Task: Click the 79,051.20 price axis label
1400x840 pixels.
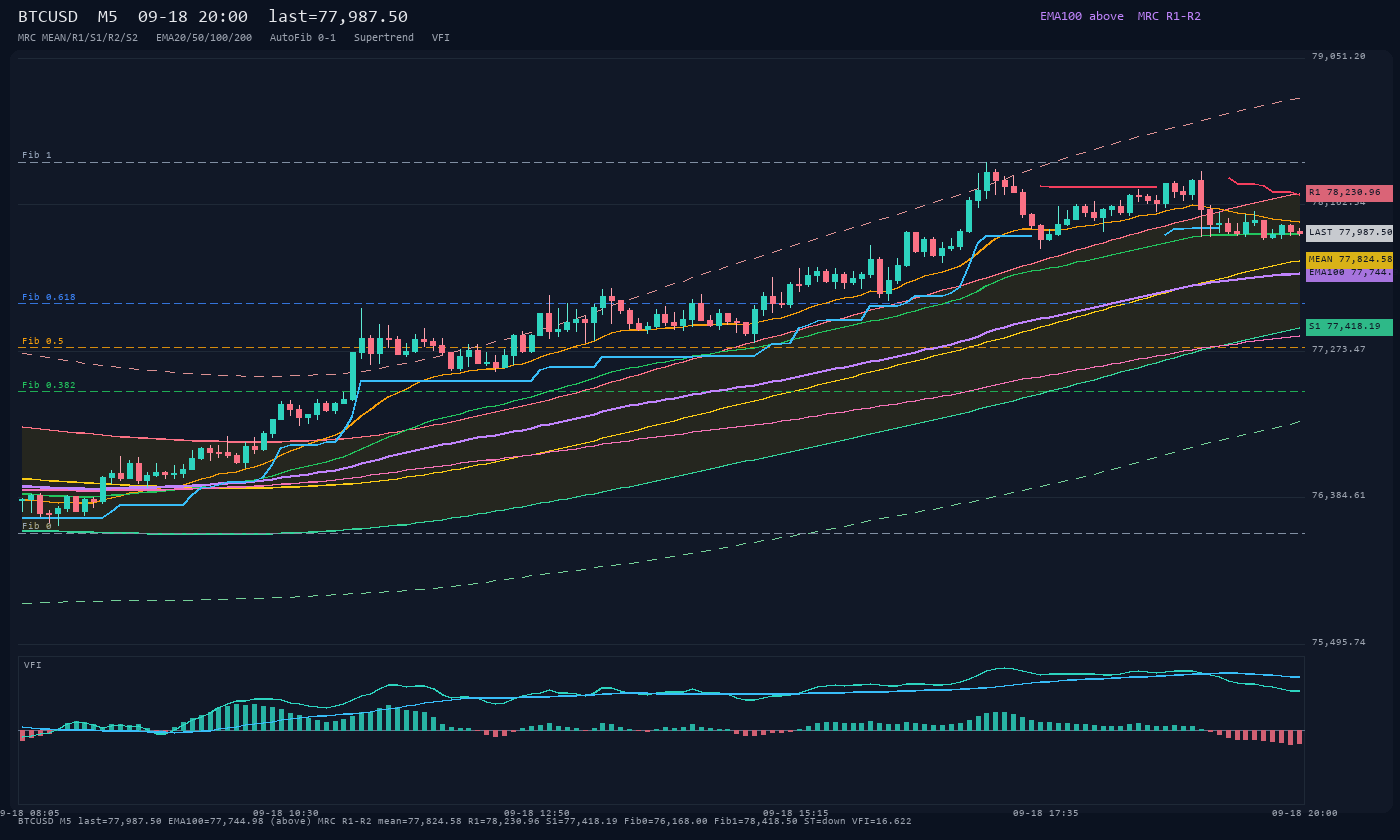Action: point(1339,57)
